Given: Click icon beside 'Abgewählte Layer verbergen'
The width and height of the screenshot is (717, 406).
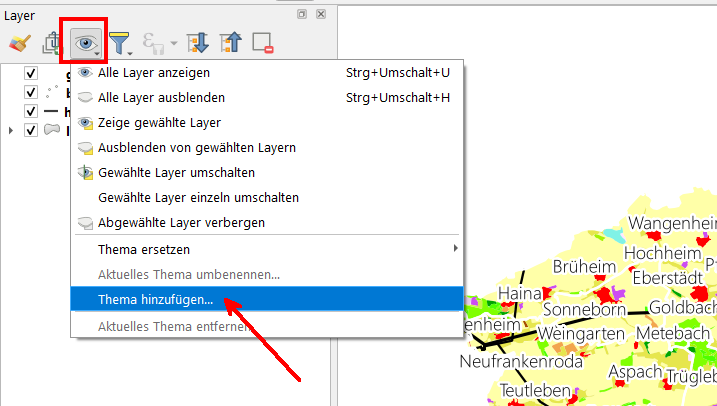Looking at the screenshot, I should point(85,223).
